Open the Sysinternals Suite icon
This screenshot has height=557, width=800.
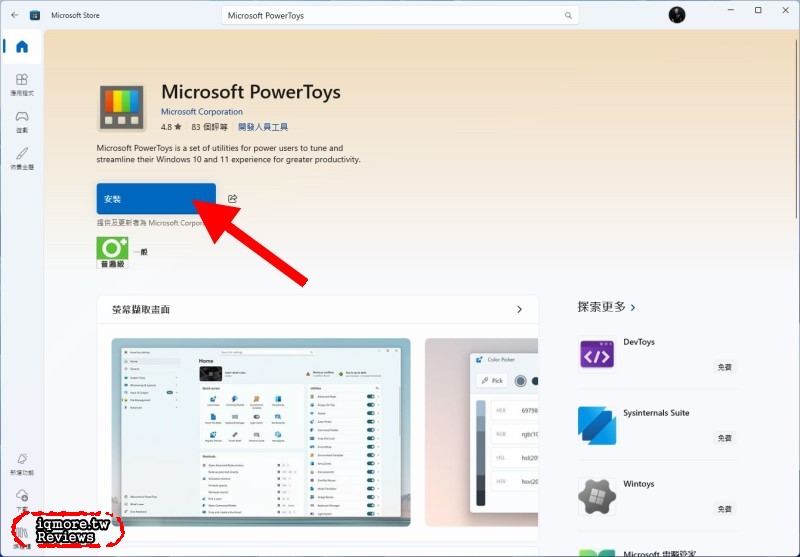click(x=597, y=425)
